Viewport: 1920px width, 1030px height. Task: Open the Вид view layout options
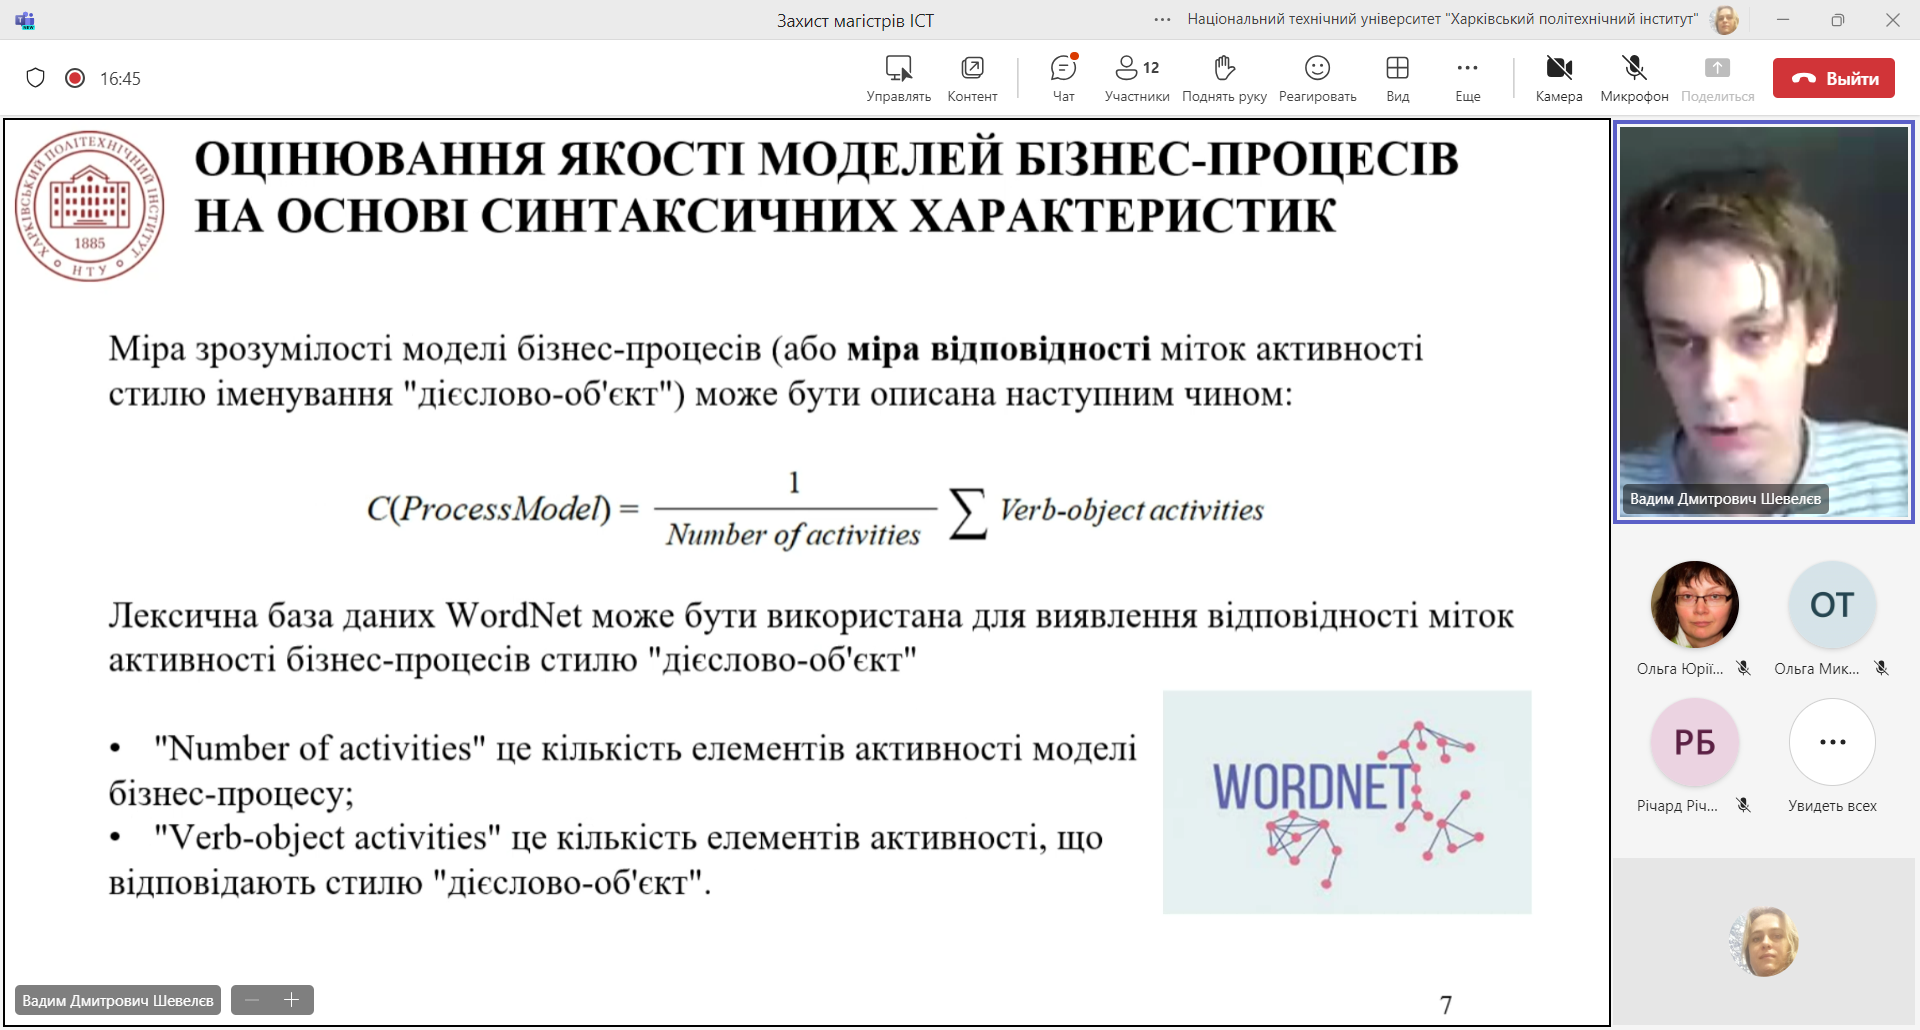[1397, 78]
